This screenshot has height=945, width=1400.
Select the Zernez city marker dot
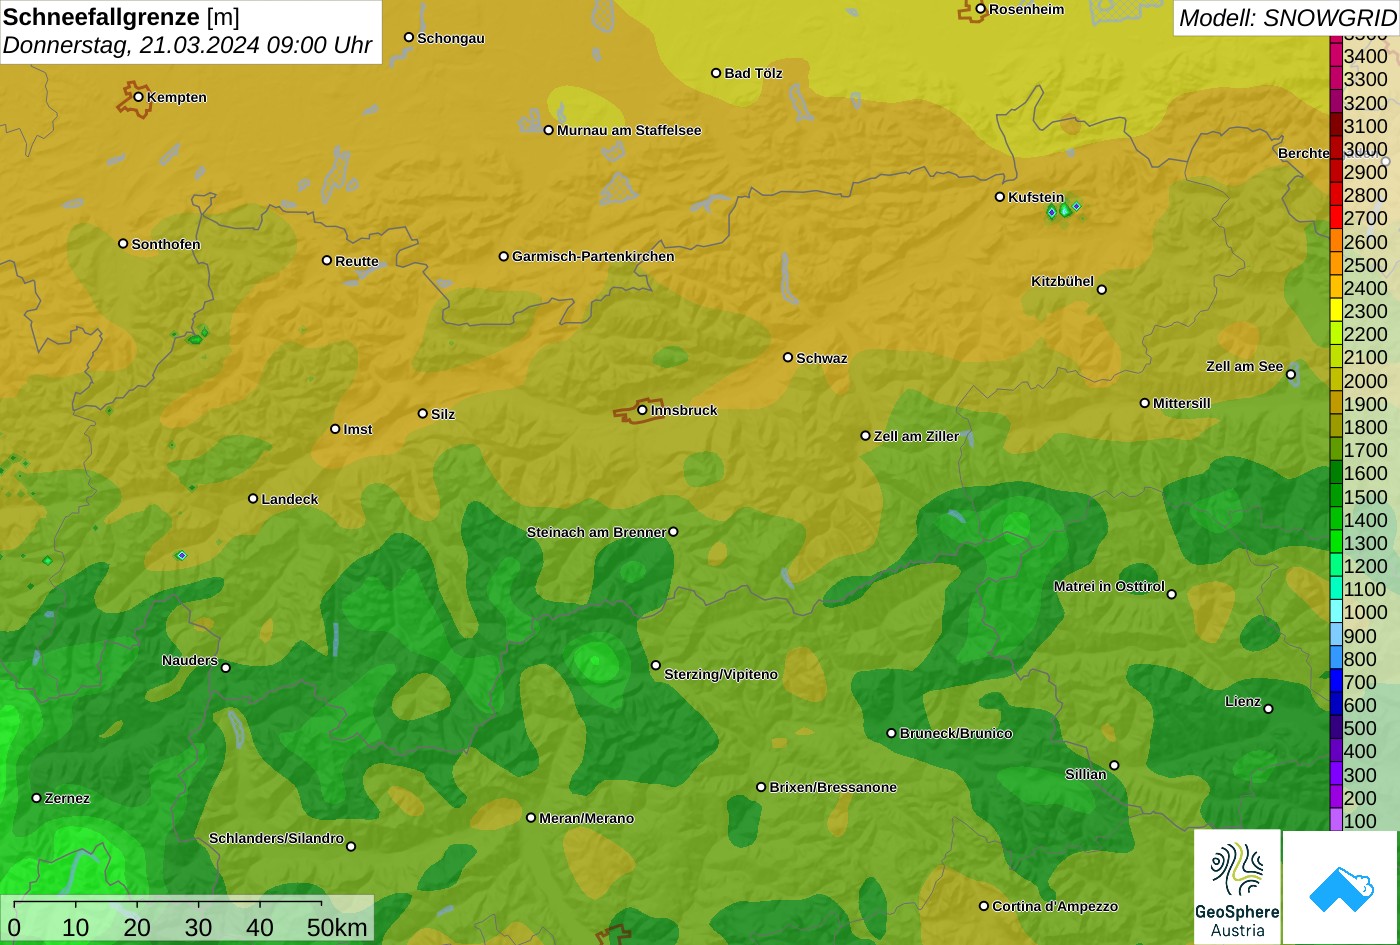click(37, 798)
